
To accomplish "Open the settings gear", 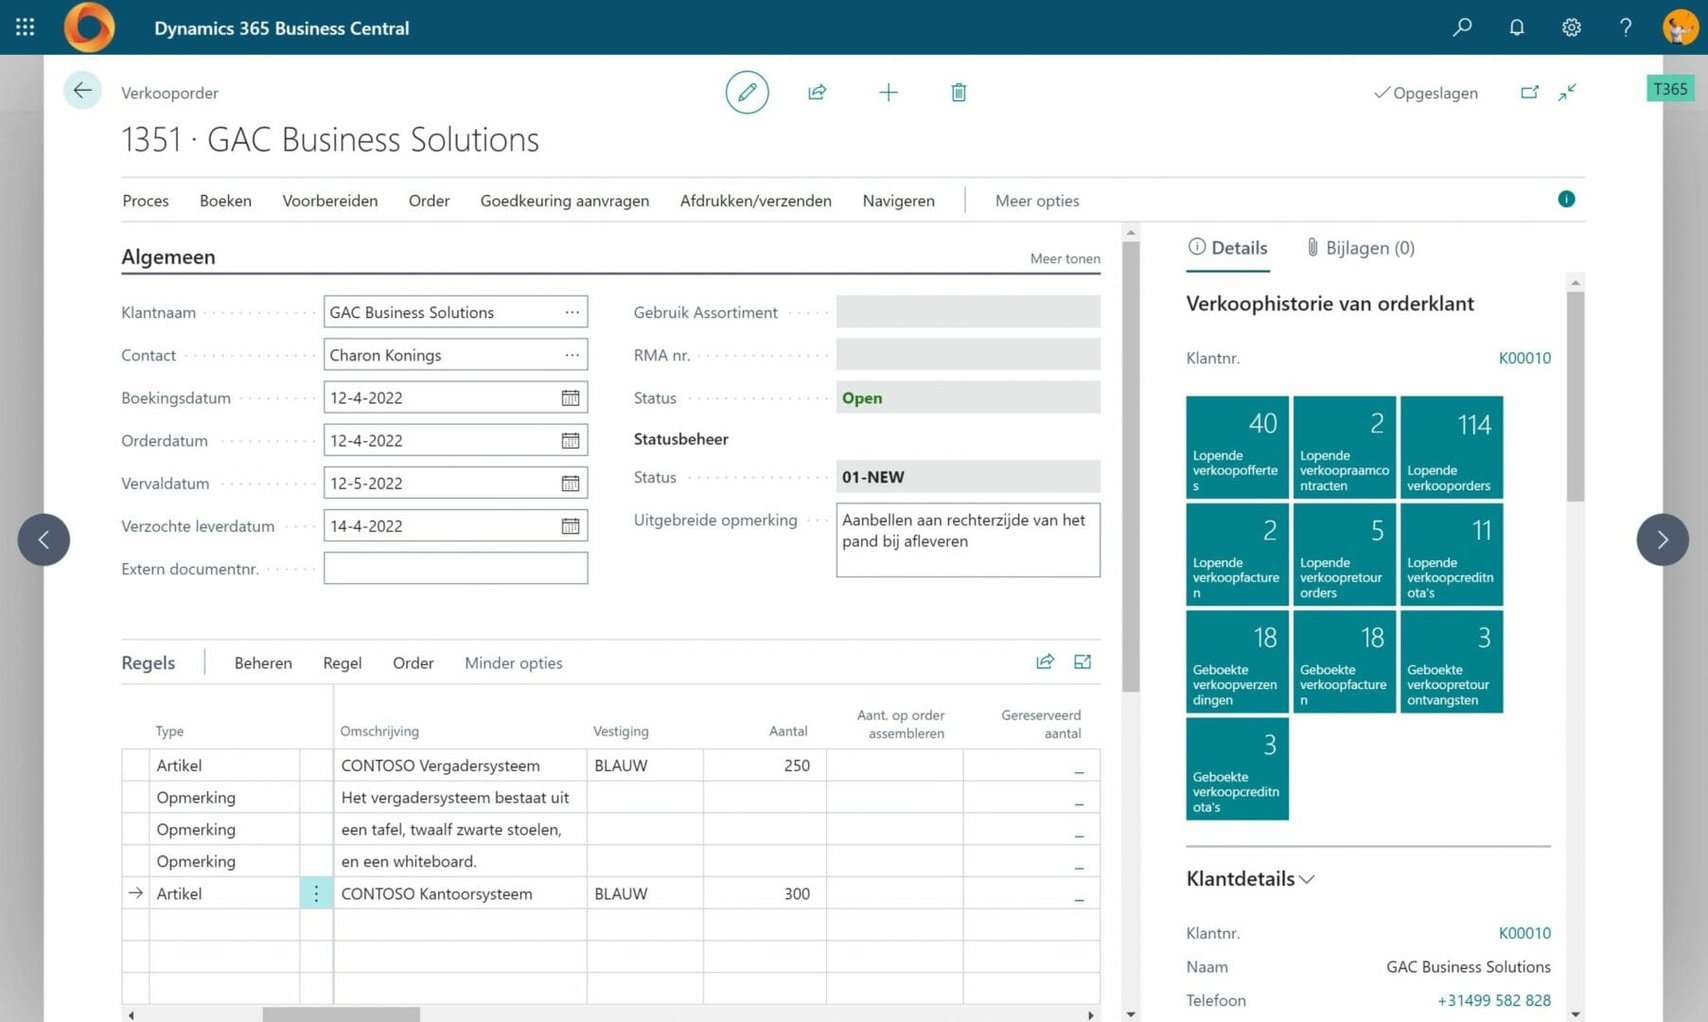I will point(1571,27).
